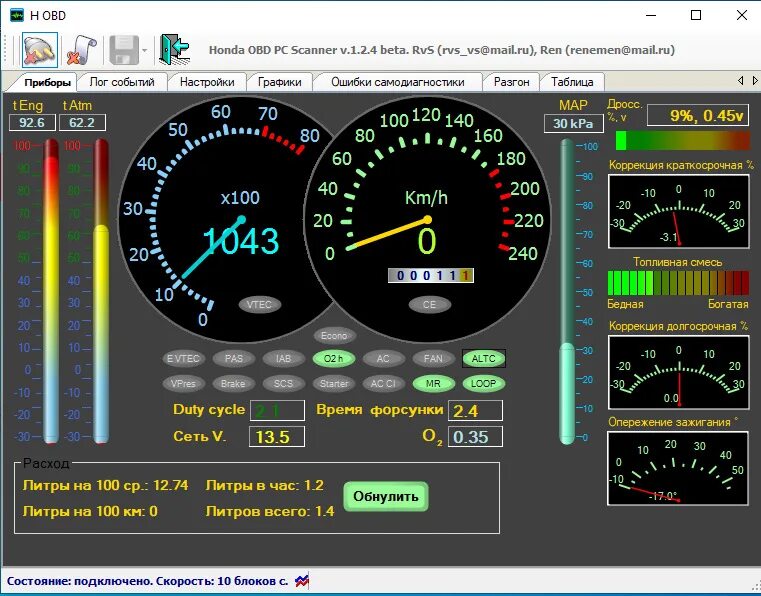The height and width of the screenshot is (596, 761).
Task: Click the clear log scroll icon
Action: point(81,50)
